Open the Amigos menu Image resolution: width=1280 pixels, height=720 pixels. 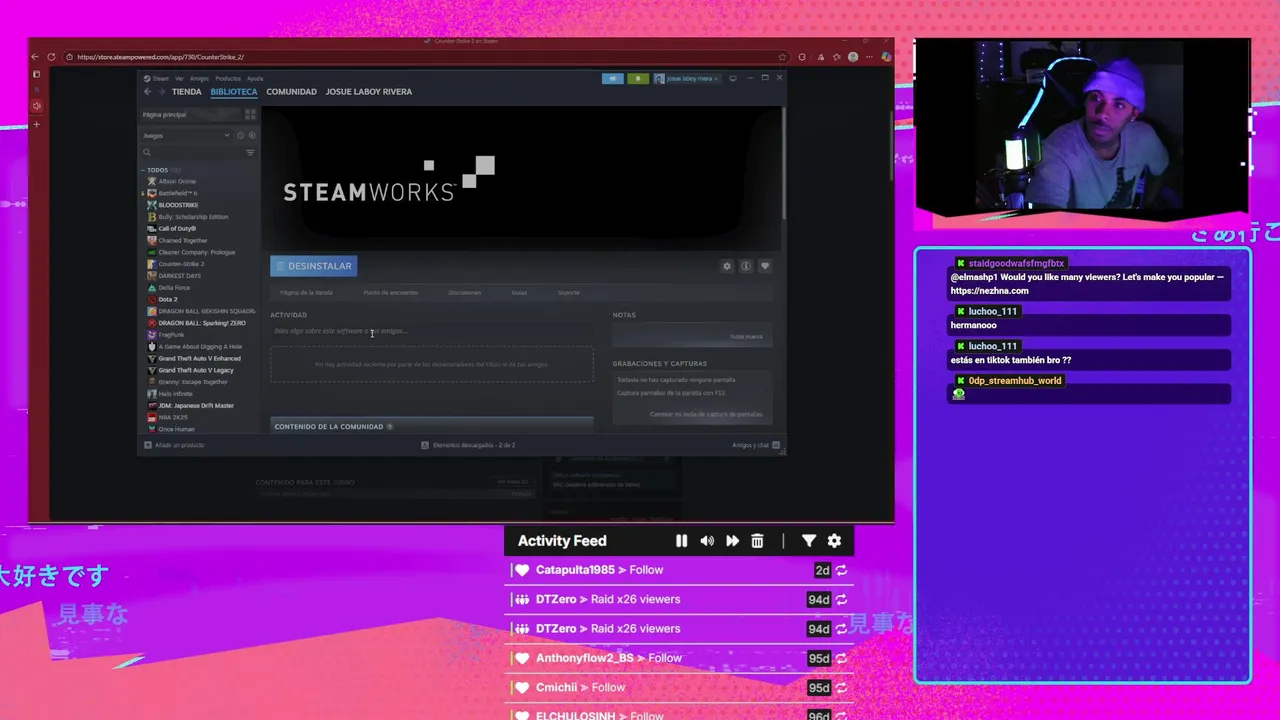(x=199, y=78)
